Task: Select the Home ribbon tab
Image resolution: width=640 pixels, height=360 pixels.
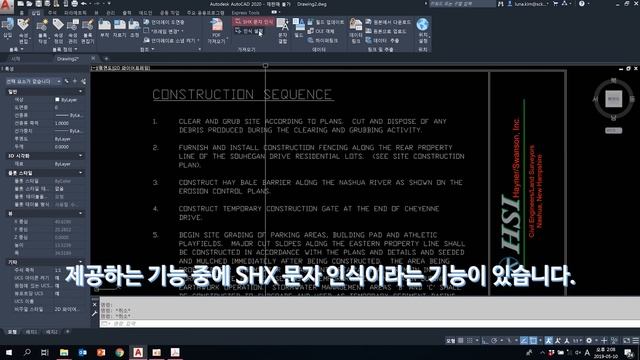Action: click(22, 13)
